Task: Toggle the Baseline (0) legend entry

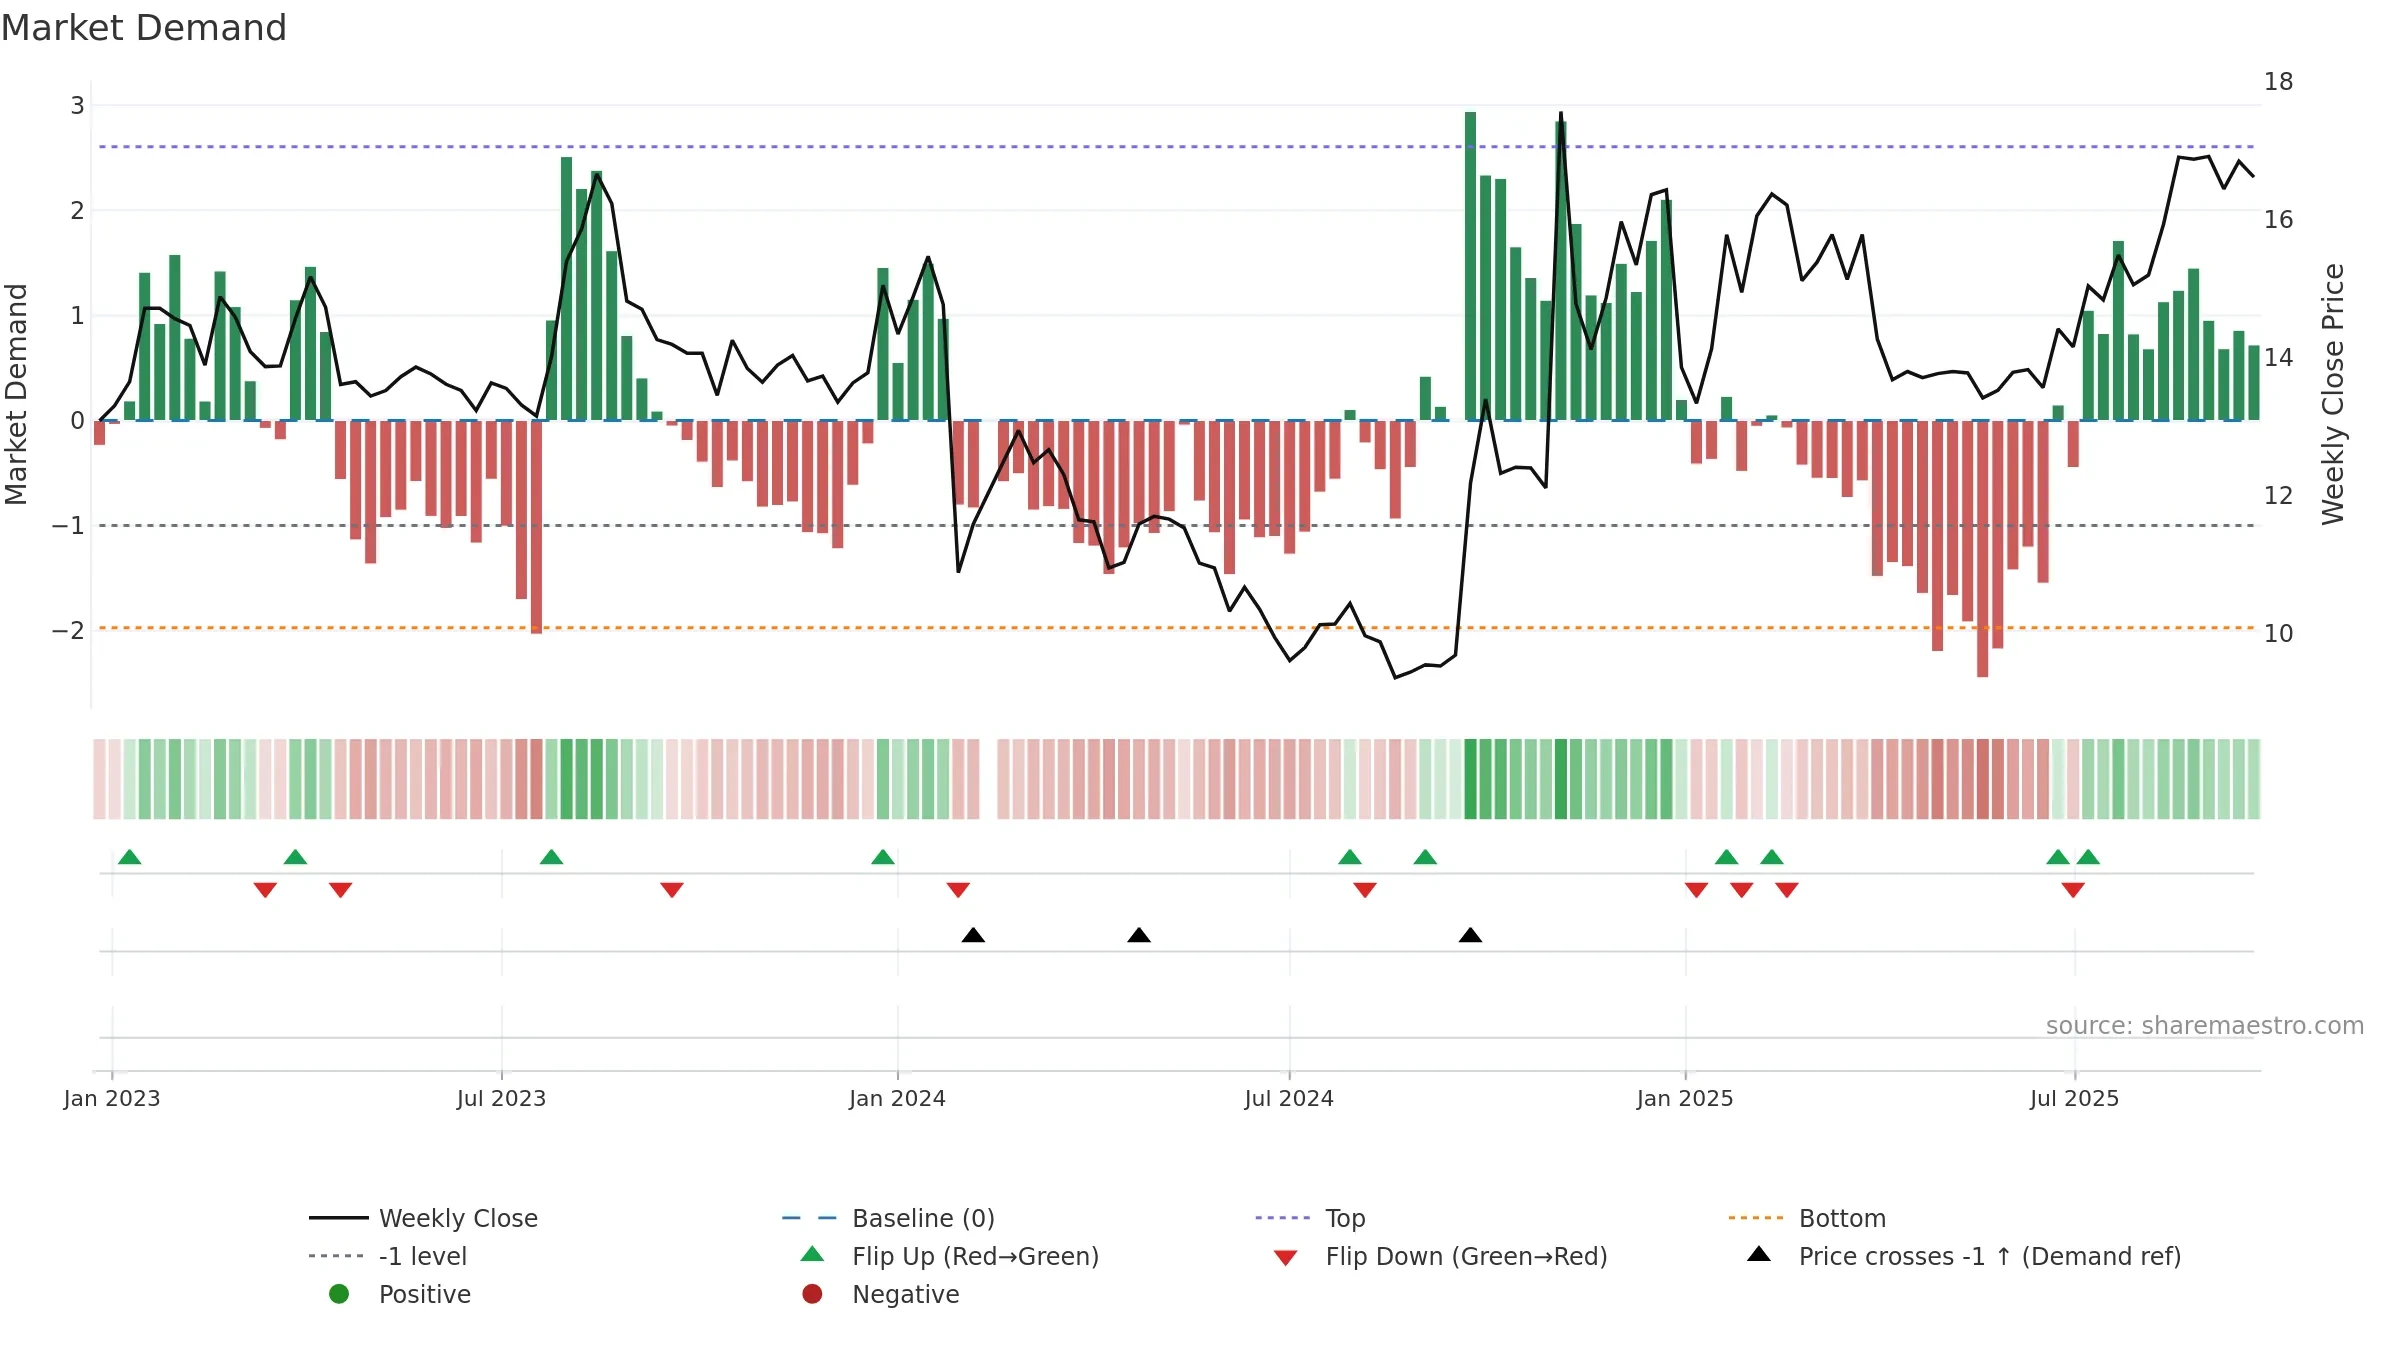Action: (888, 1218)
